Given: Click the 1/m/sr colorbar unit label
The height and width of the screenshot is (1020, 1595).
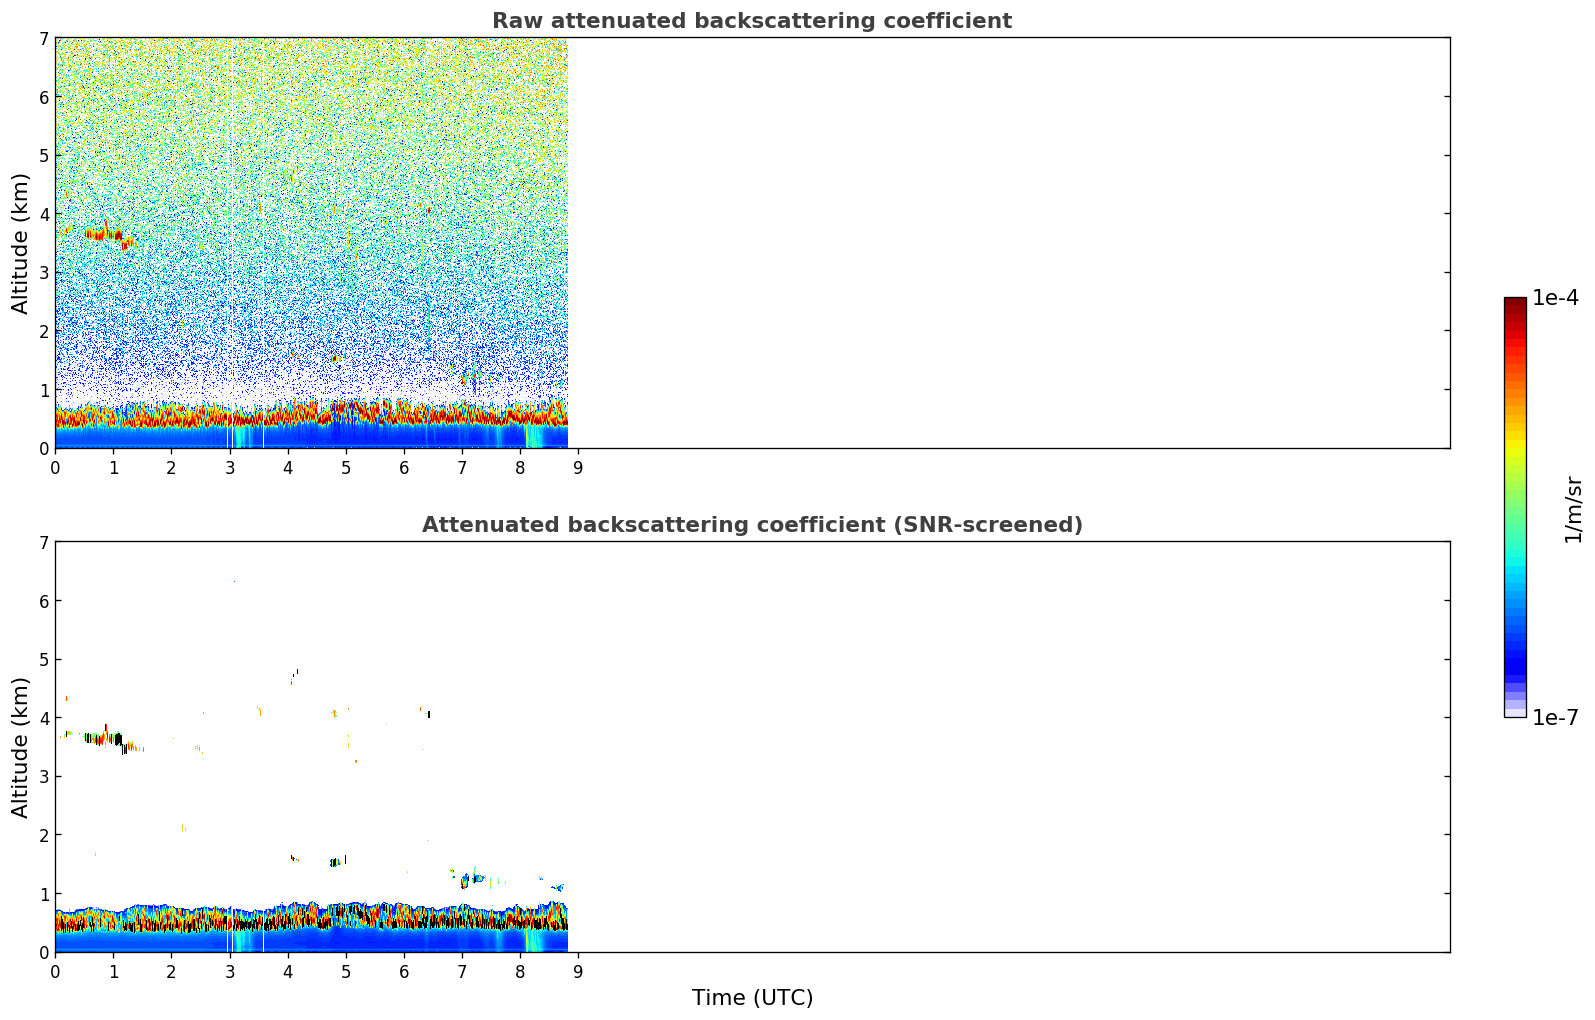Looking at the screenshot, I should pos(1573,509).
